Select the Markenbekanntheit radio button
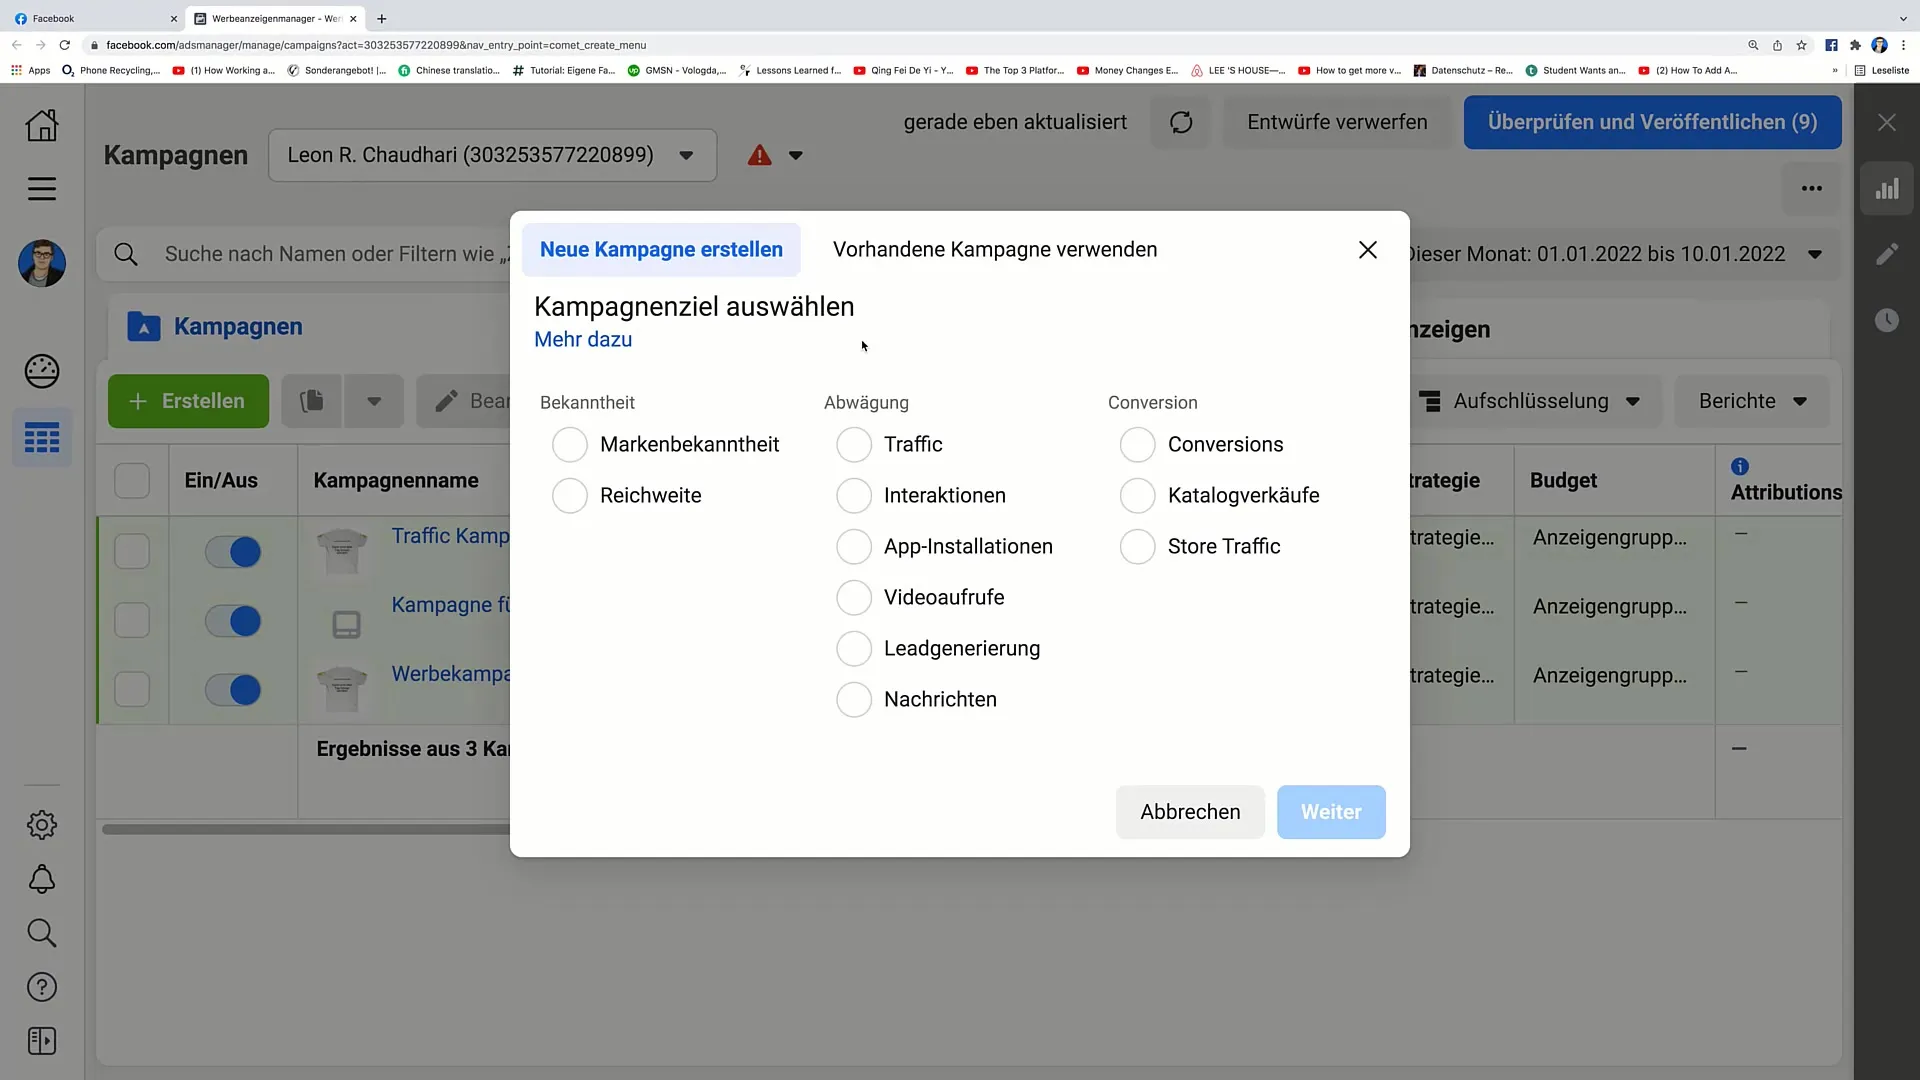Viewport: 1920px width, 1080px height. pyautogui.click(x=570, y=444)
